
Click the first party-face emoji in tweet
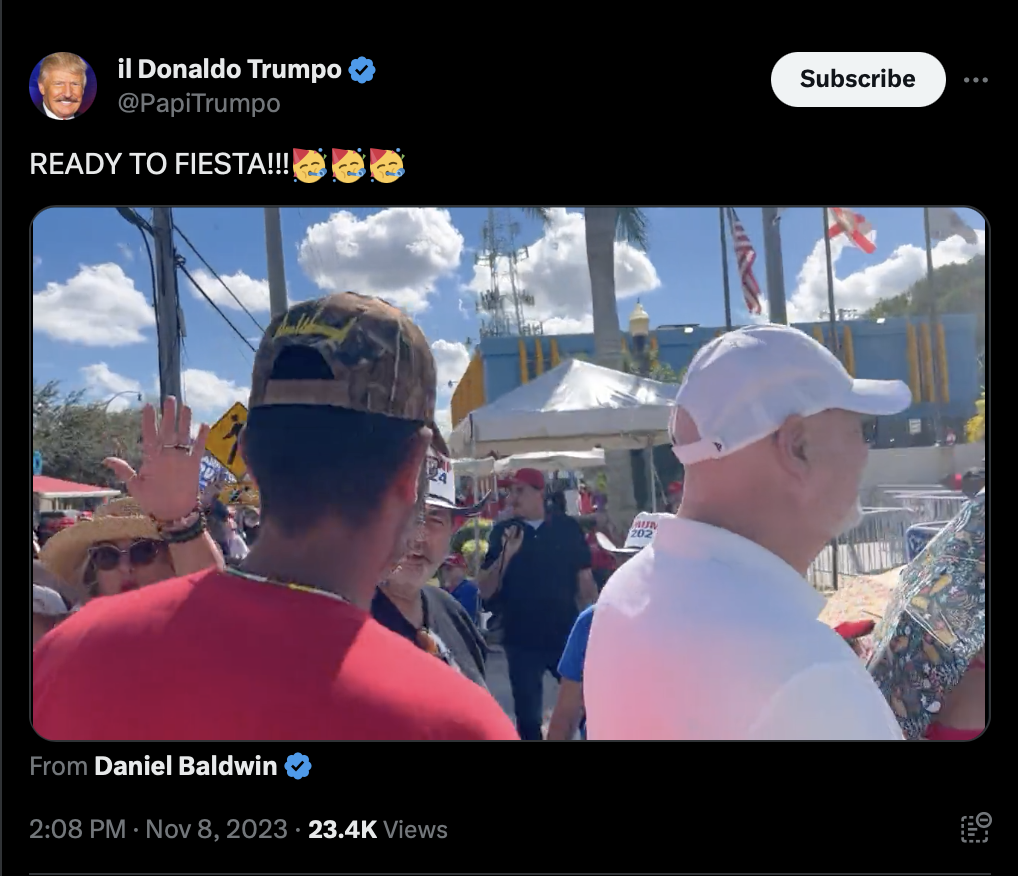[309, 165]
